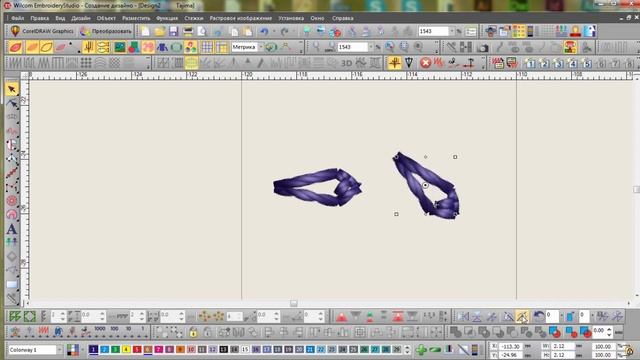This screenshot has height=360, width=640.
Task: Activate numbered view preset 3
Action: [x=559, y=63]
